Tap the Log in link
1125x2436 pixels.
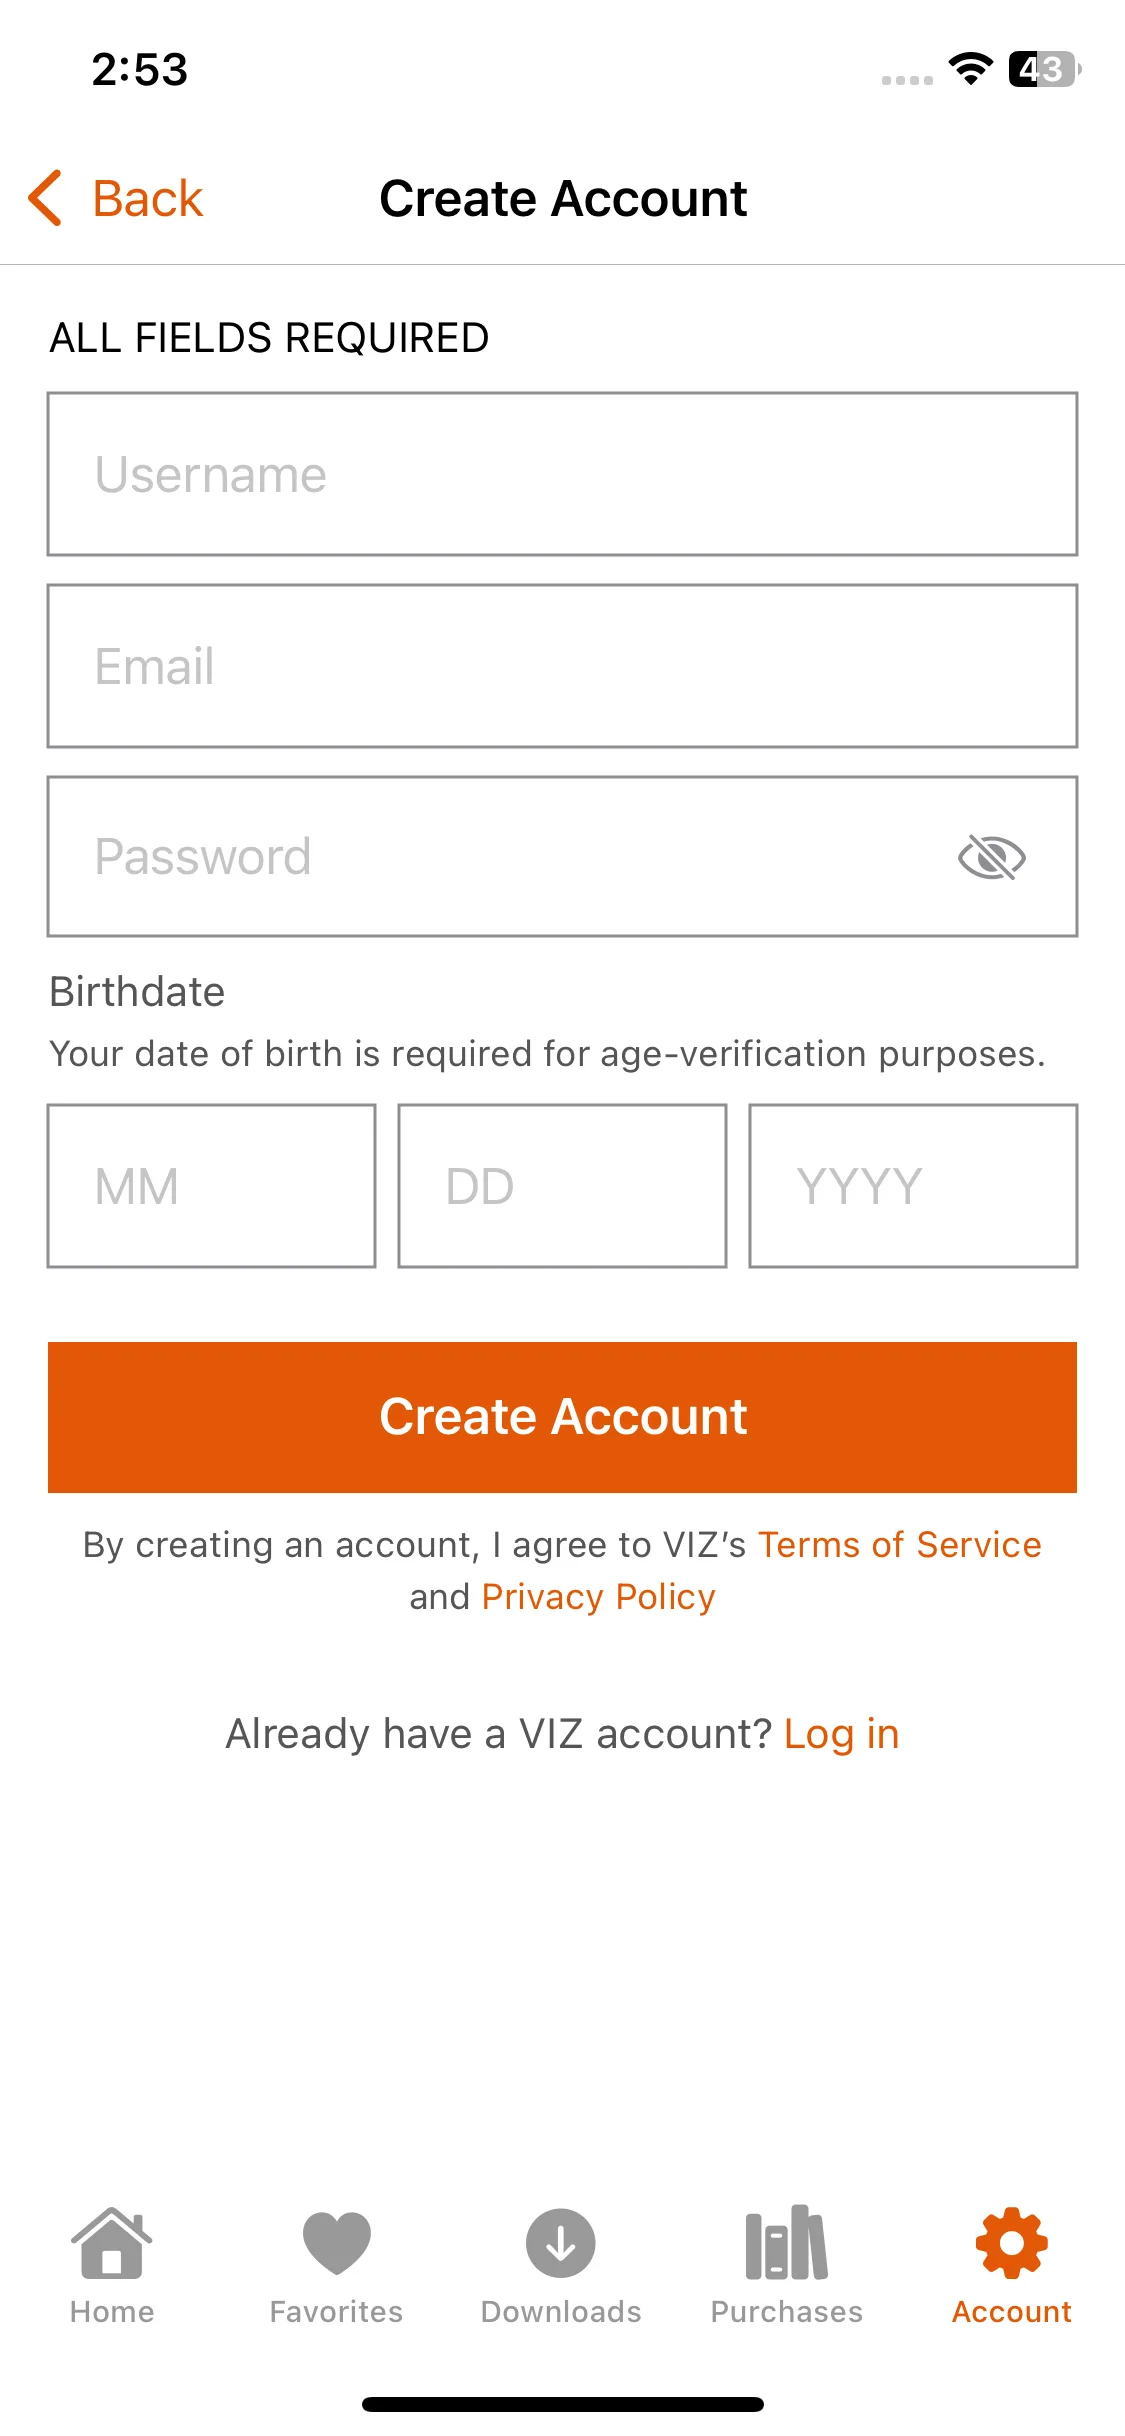(841, 1734)
